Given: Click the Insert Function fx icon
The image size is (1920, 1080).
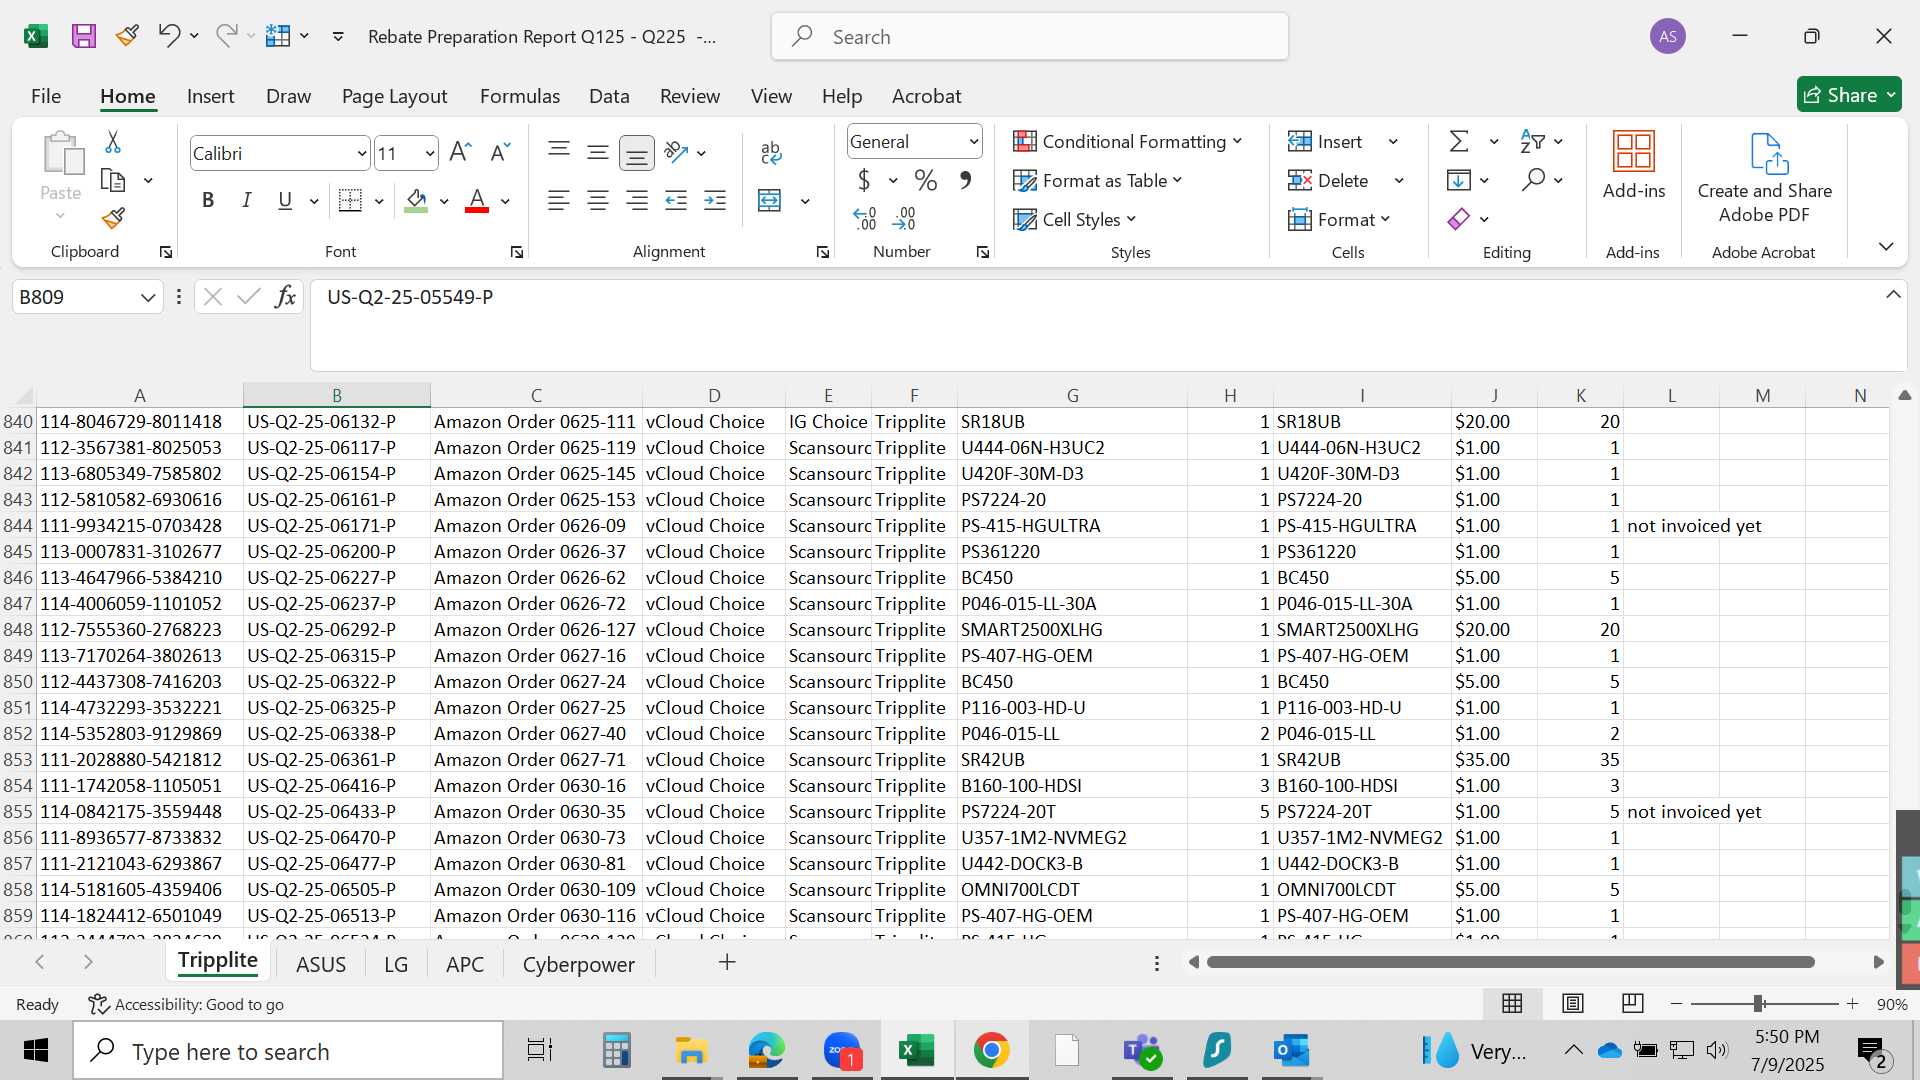Looking at the screenshot, I should tap(285, 297).
